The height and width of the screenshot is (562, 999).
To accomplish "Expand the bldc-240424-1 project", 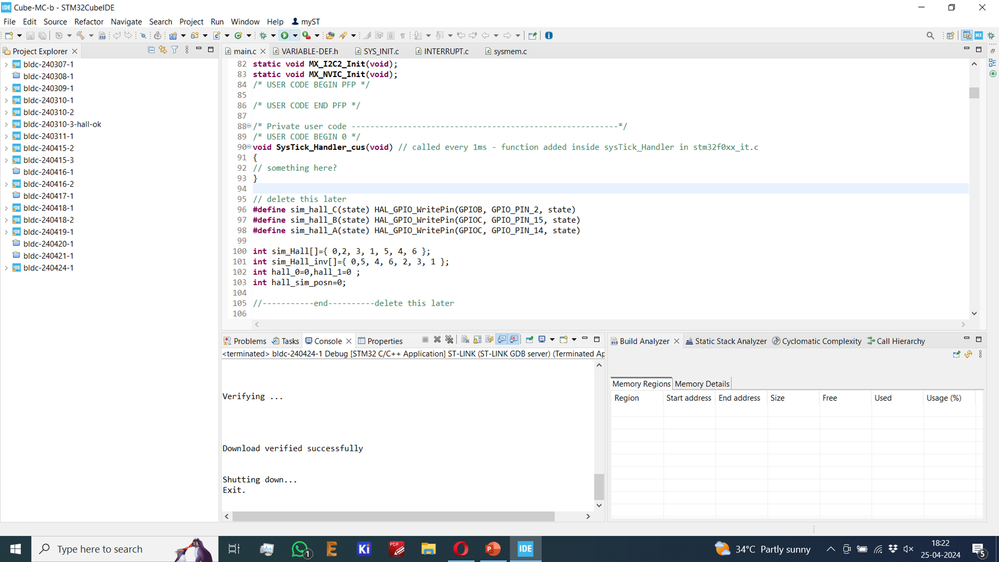I will click(7, 268).
